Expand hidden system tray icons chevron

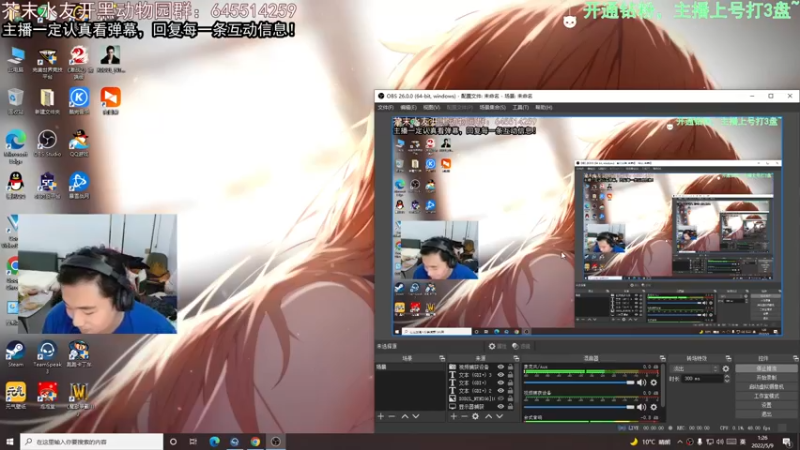[x=680, y=442]
